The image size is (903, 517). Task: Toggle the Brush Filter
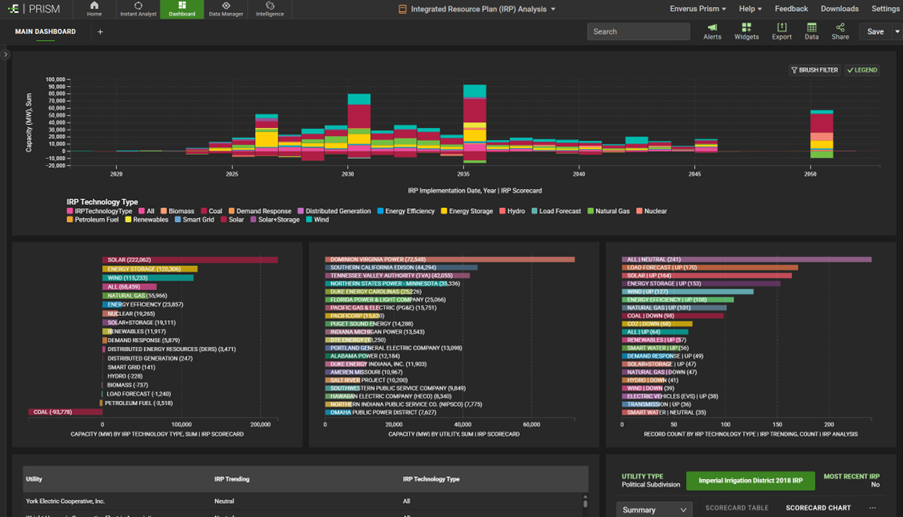pos(814,70)
